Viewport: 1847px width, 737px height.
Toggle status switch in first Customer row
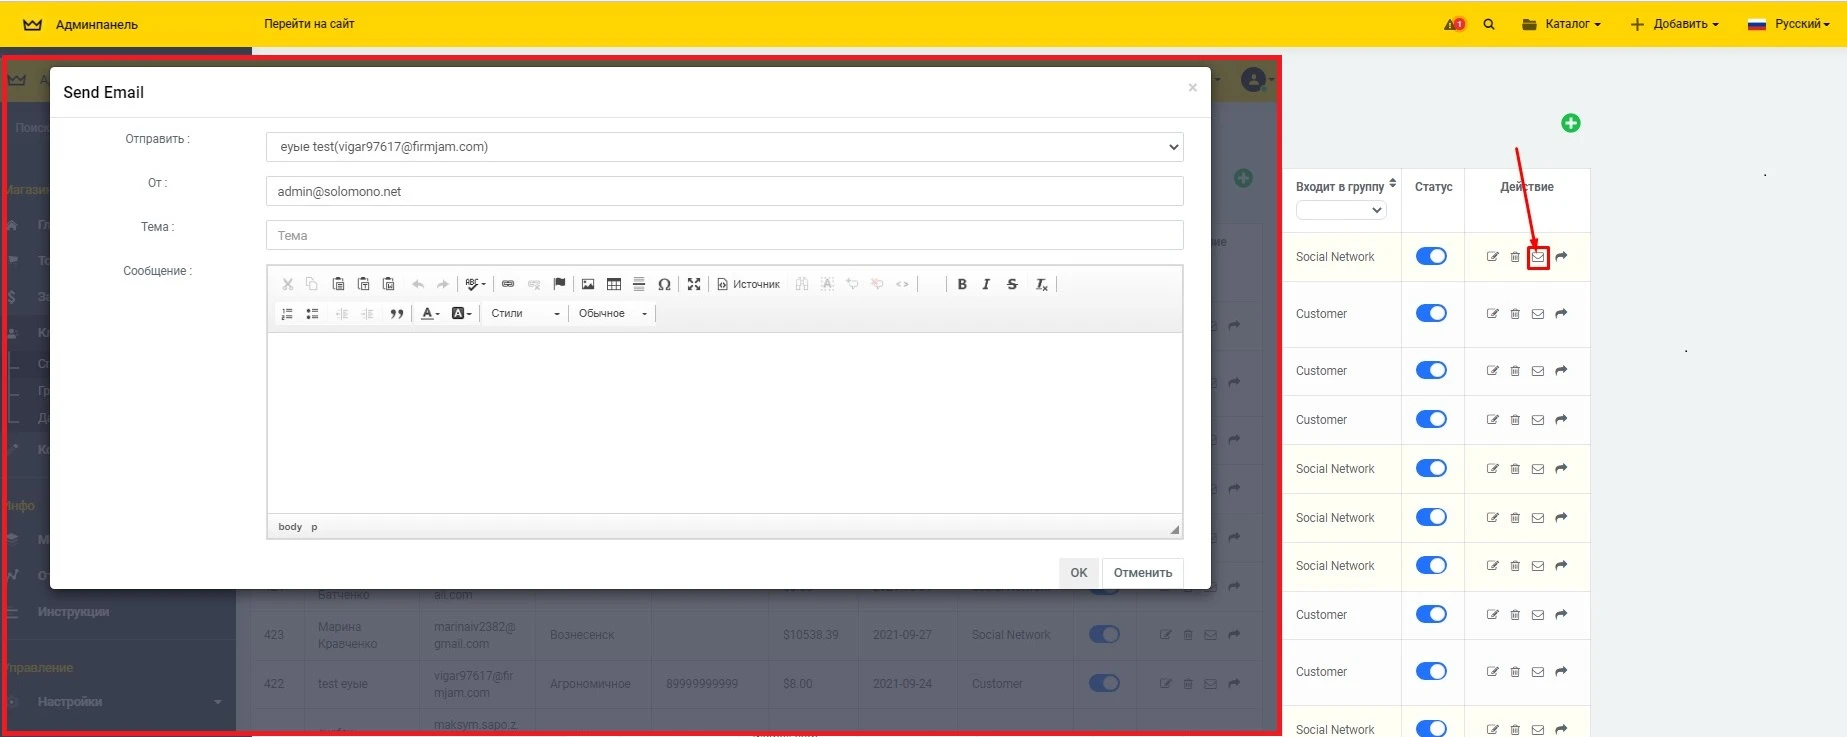1431,313
